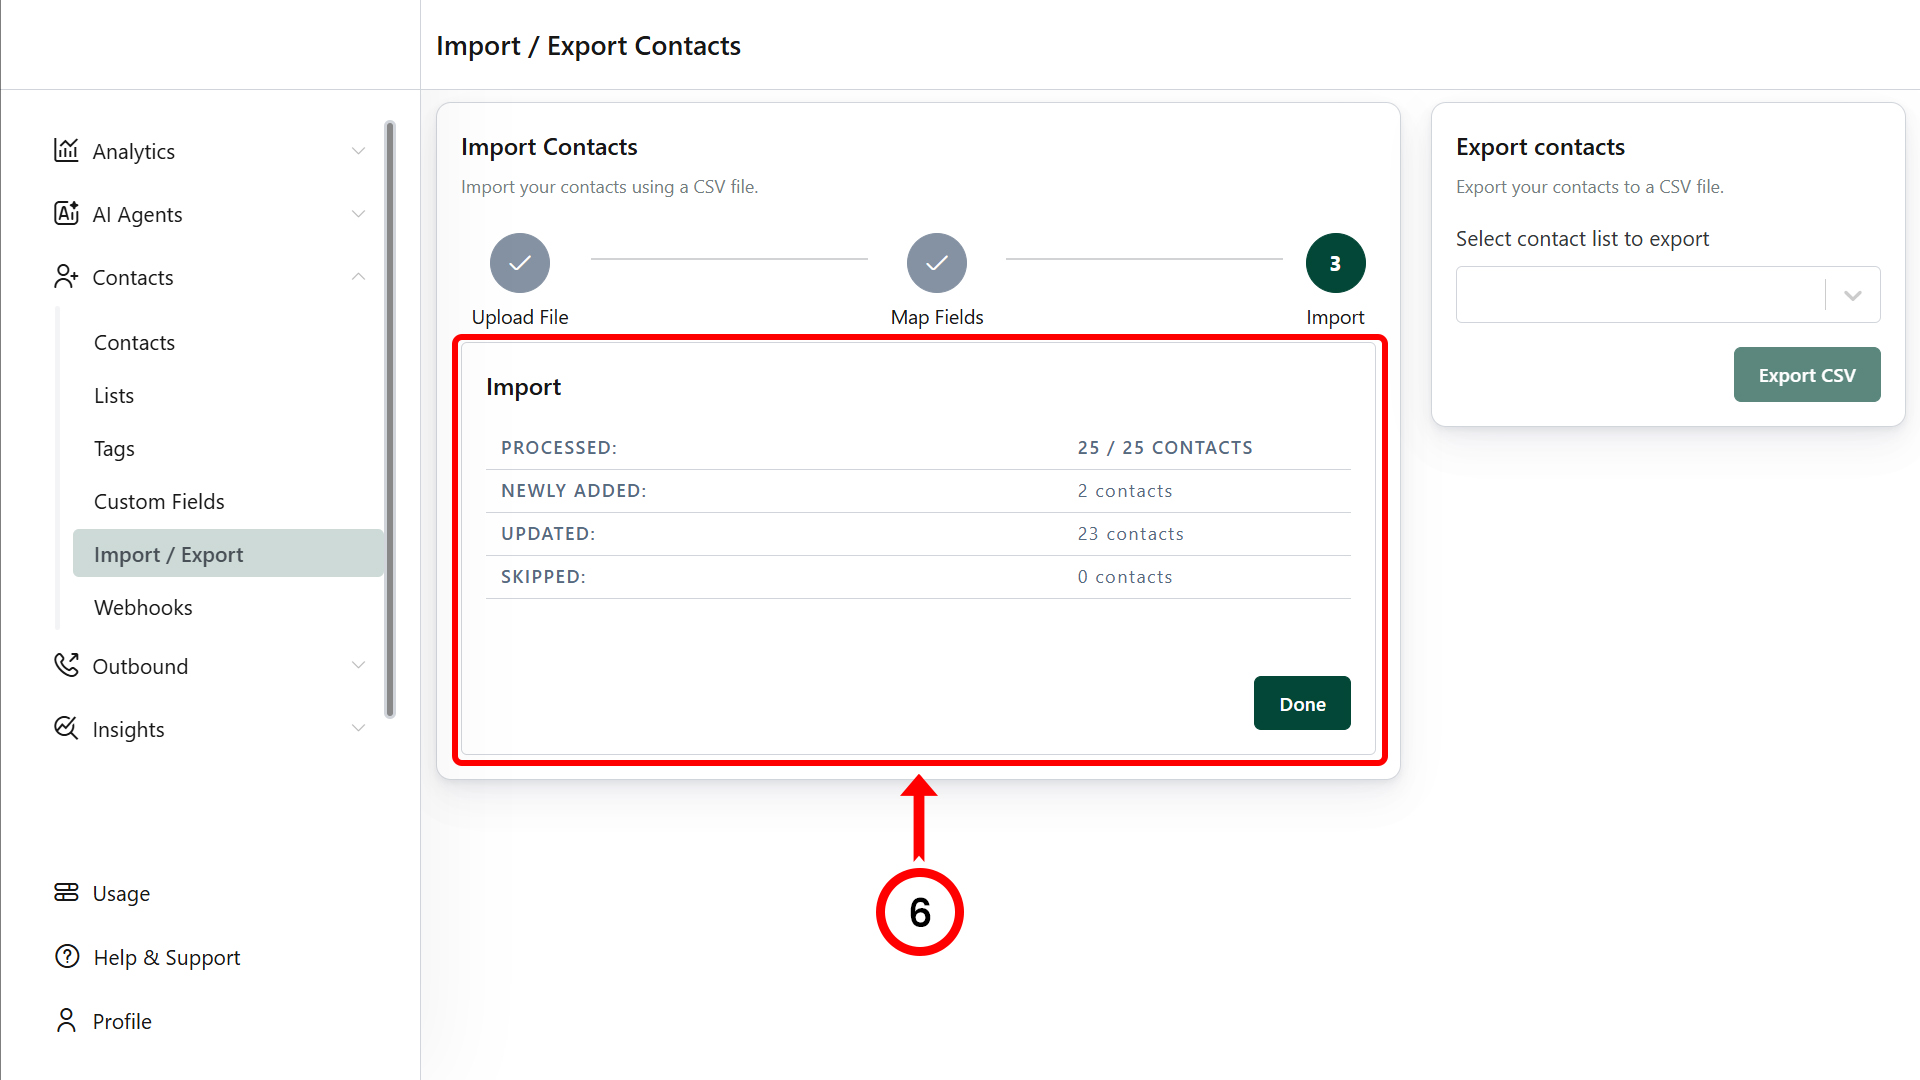
Task: Select the Upload File step checkmark
Action: click(520, 263)
